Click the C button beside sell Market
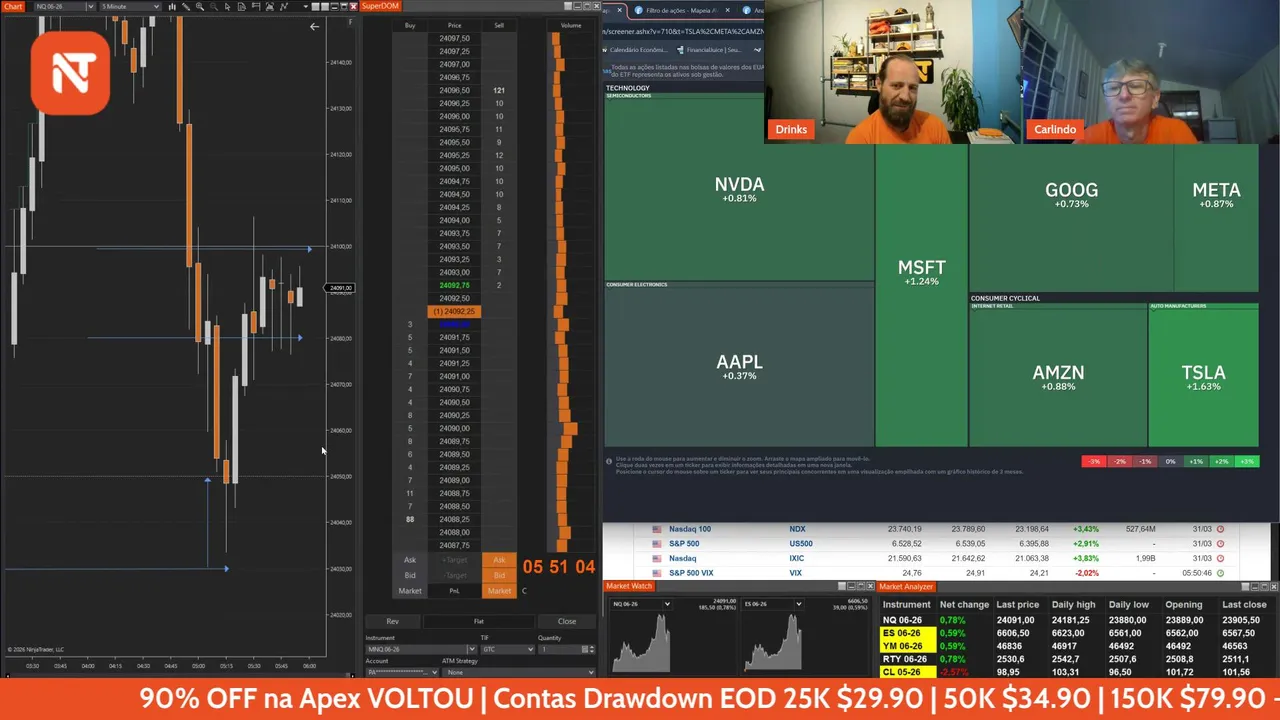The width and height of the screenshot is (1280, 720). coord(524,591)
